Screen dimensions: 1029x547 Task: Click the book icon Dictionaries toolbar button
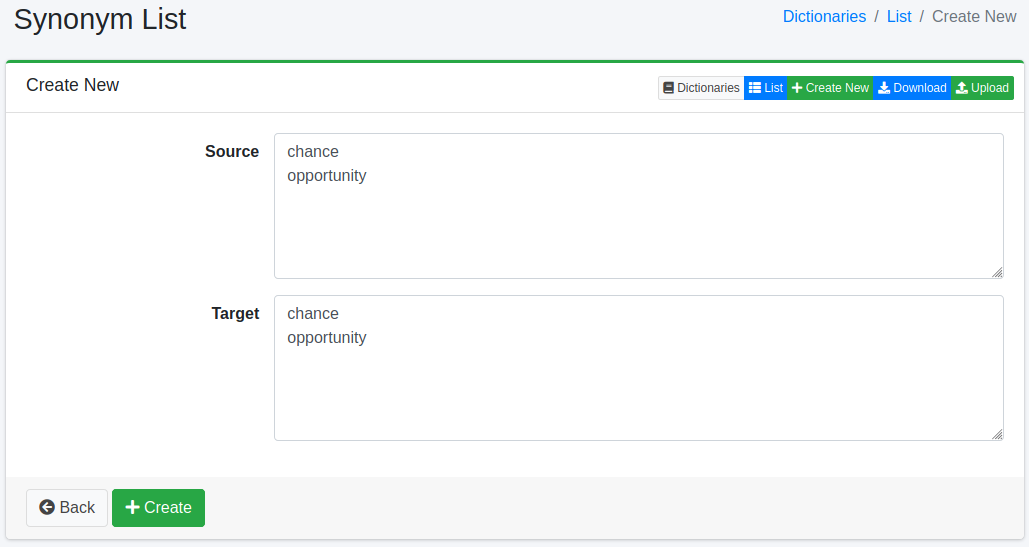(x=701, y=88)
